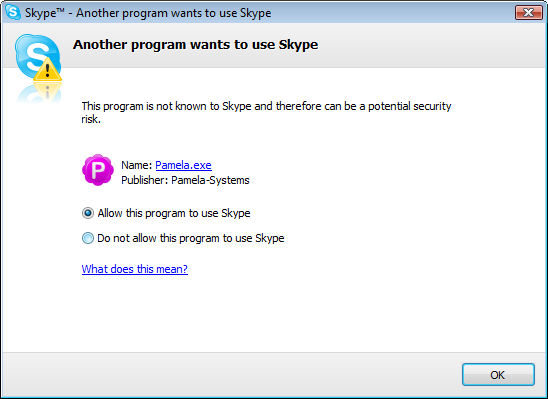
Task: Click the window title bar text
Action: point(148,13)
